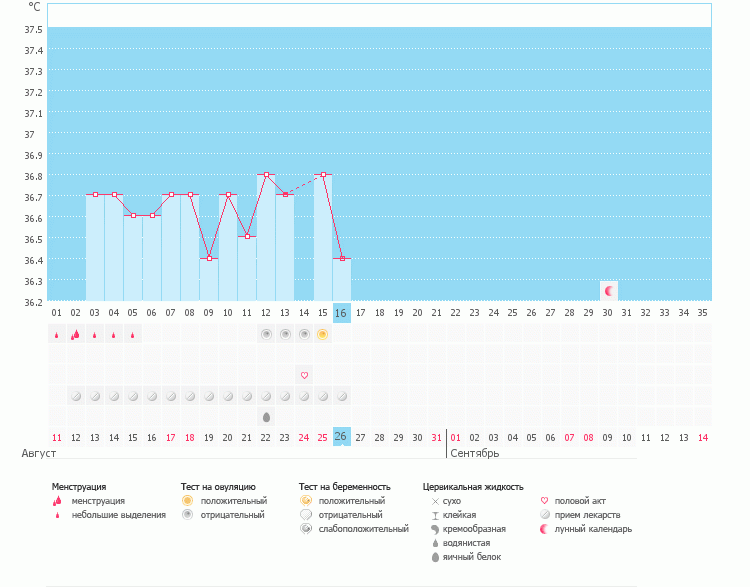Screen dimensions: 750x587
Task: Click the temperature point on day 12 at 36.8
Action: pos(266,175)
